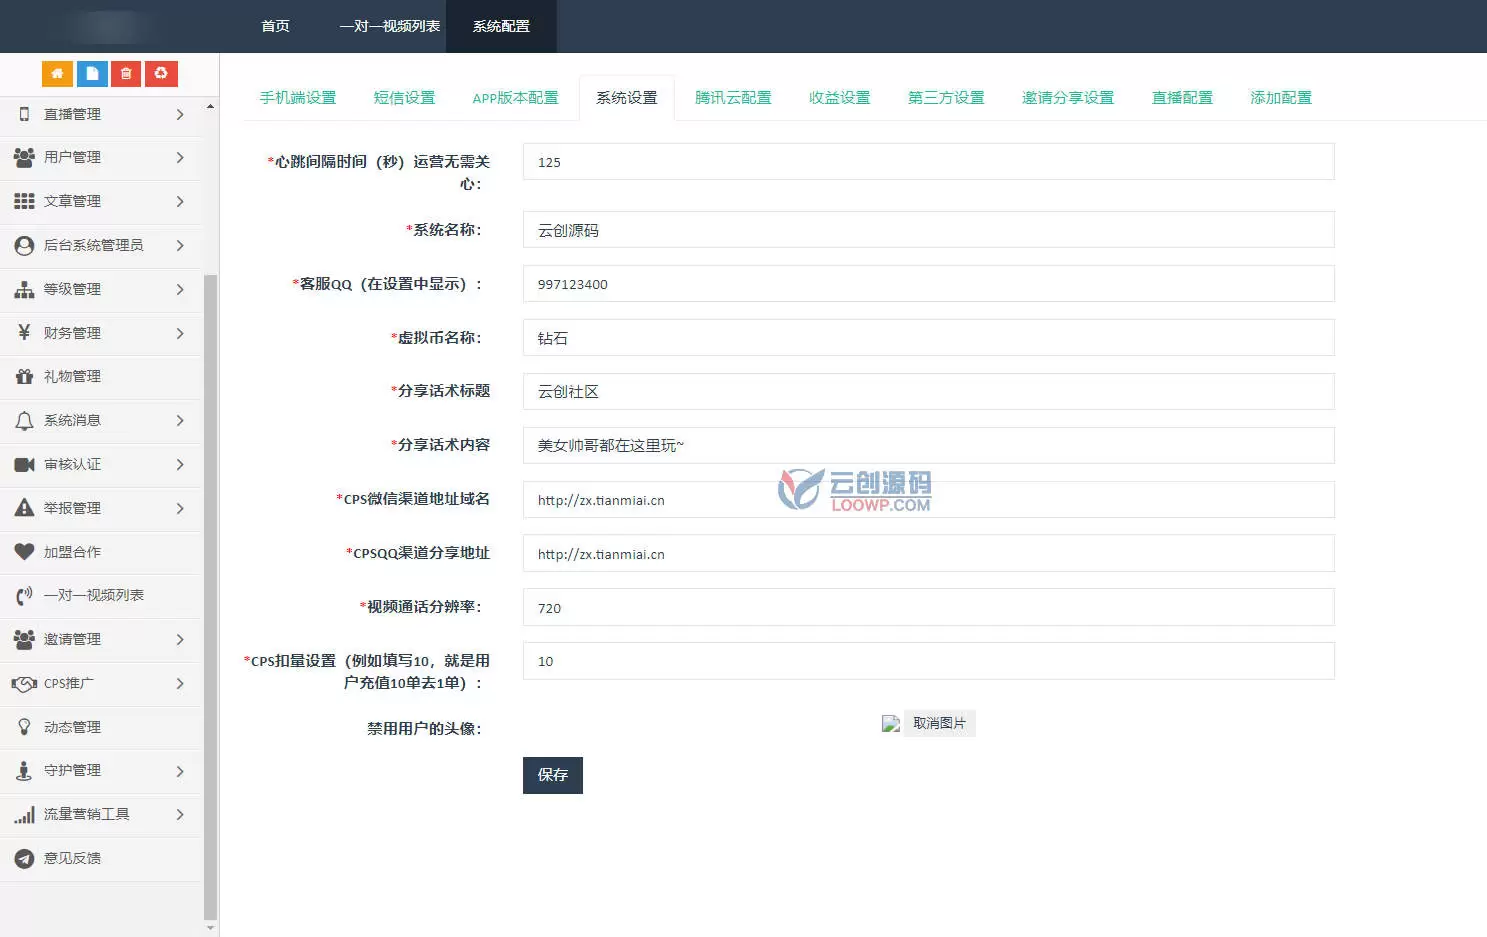Expand the 系统消息 chevron
1487x937 pixels.
[180, 420]
